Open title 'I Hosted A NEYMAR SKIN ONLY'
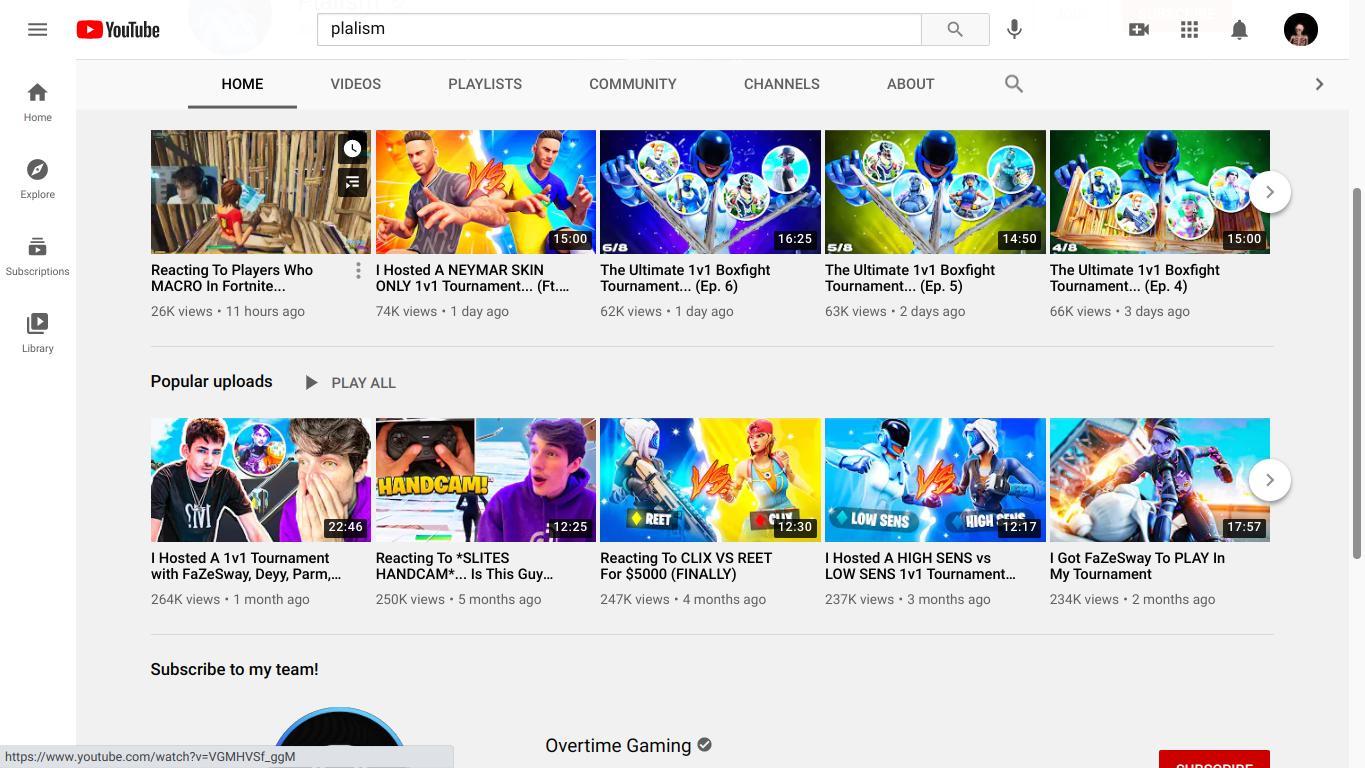The image size is (1365, 768). [473, 278]
